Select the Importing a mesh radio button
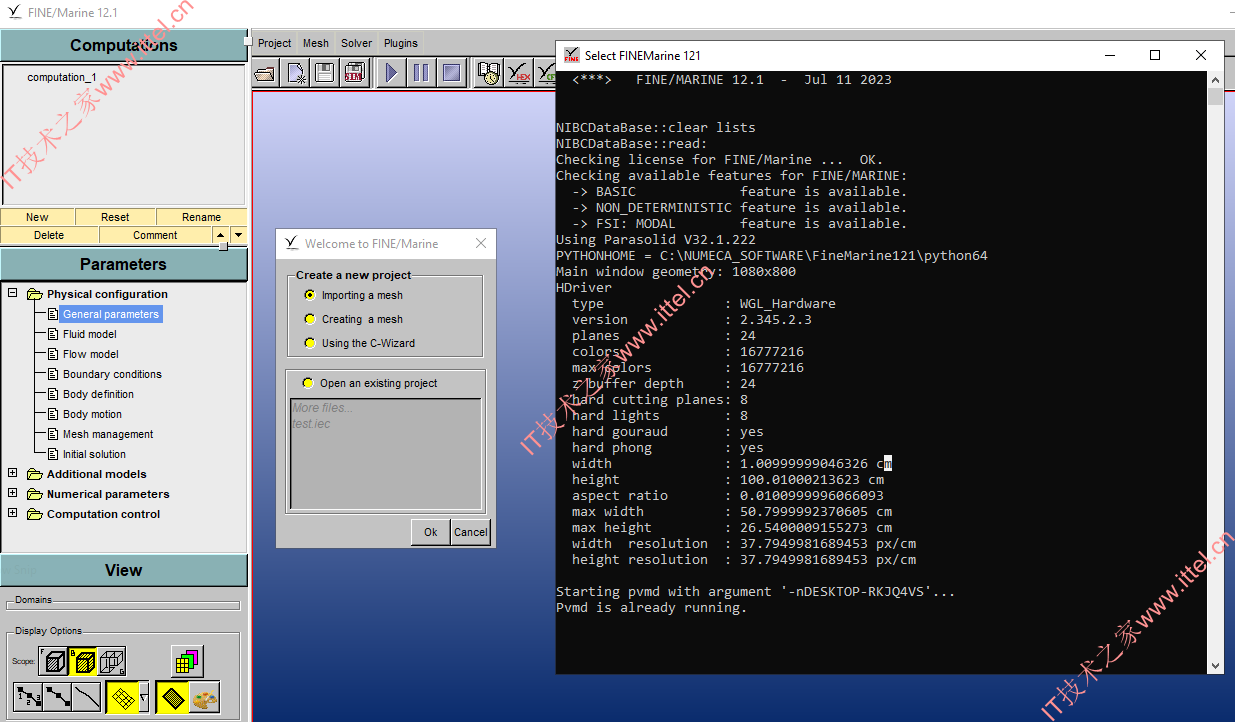Viewport: 1235px width, 722px height. tap(310, 295)
